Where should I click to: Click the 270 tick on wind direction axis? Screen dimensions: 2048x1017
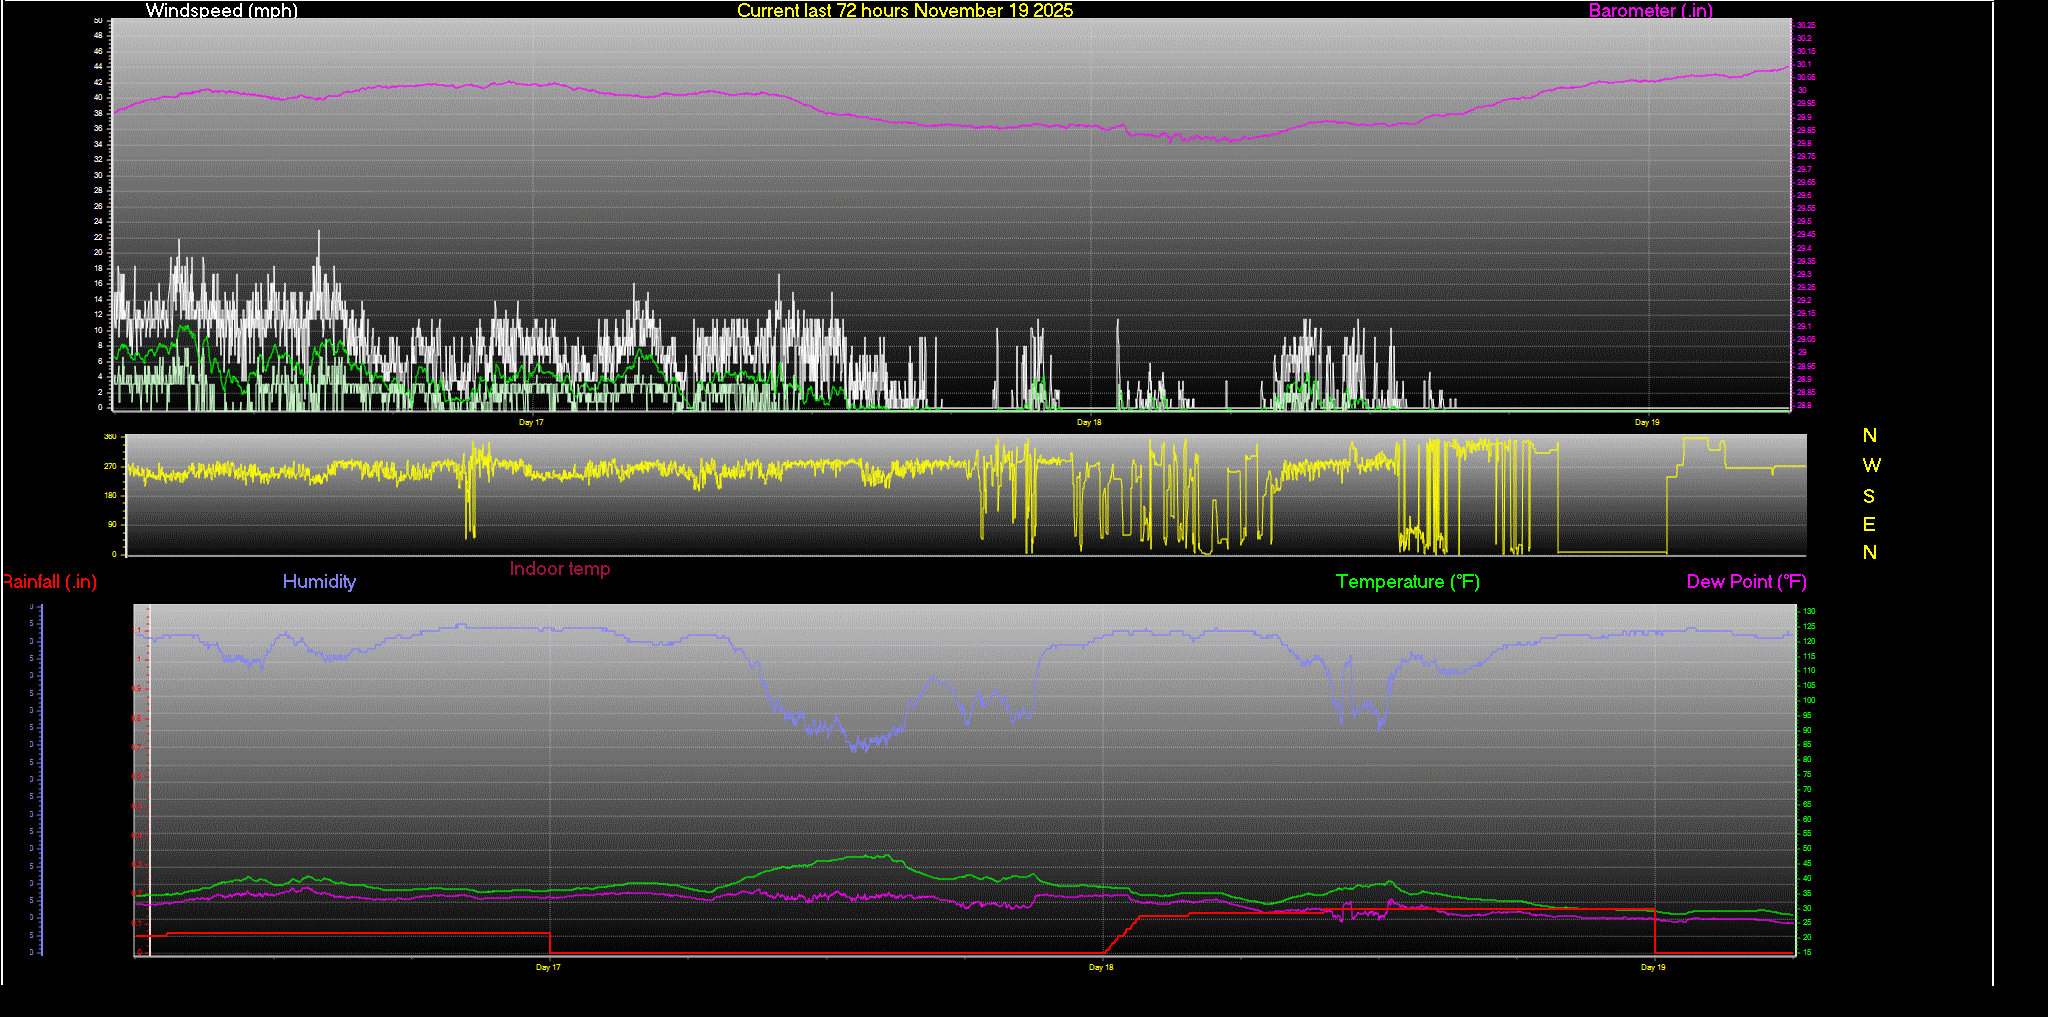coord(110,466)
